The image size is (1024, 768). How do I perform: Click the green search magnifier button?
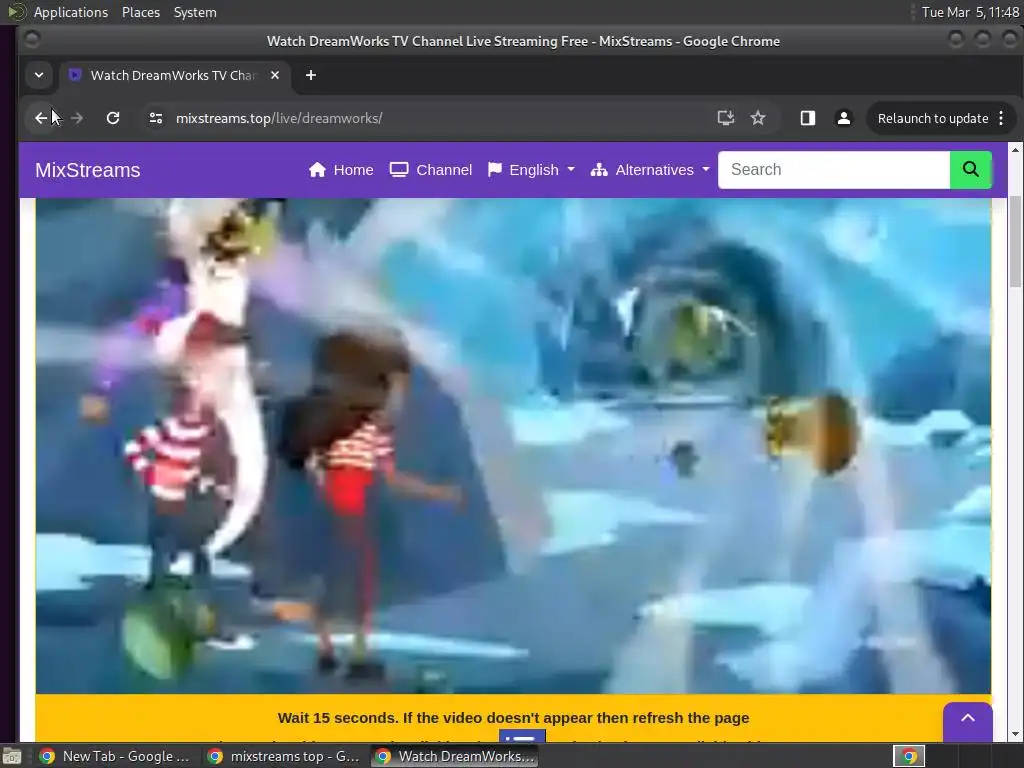tap(970, 170)
